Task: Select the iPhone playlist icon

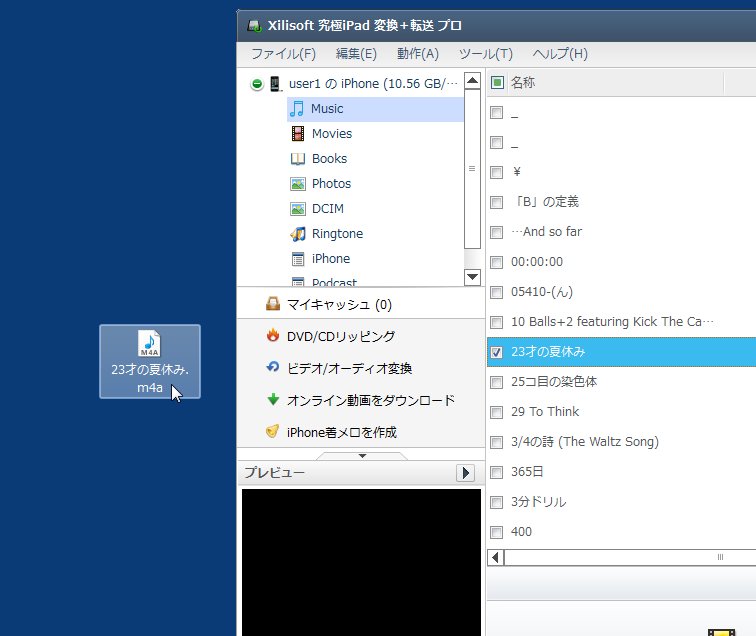Action: coord(298,259)
